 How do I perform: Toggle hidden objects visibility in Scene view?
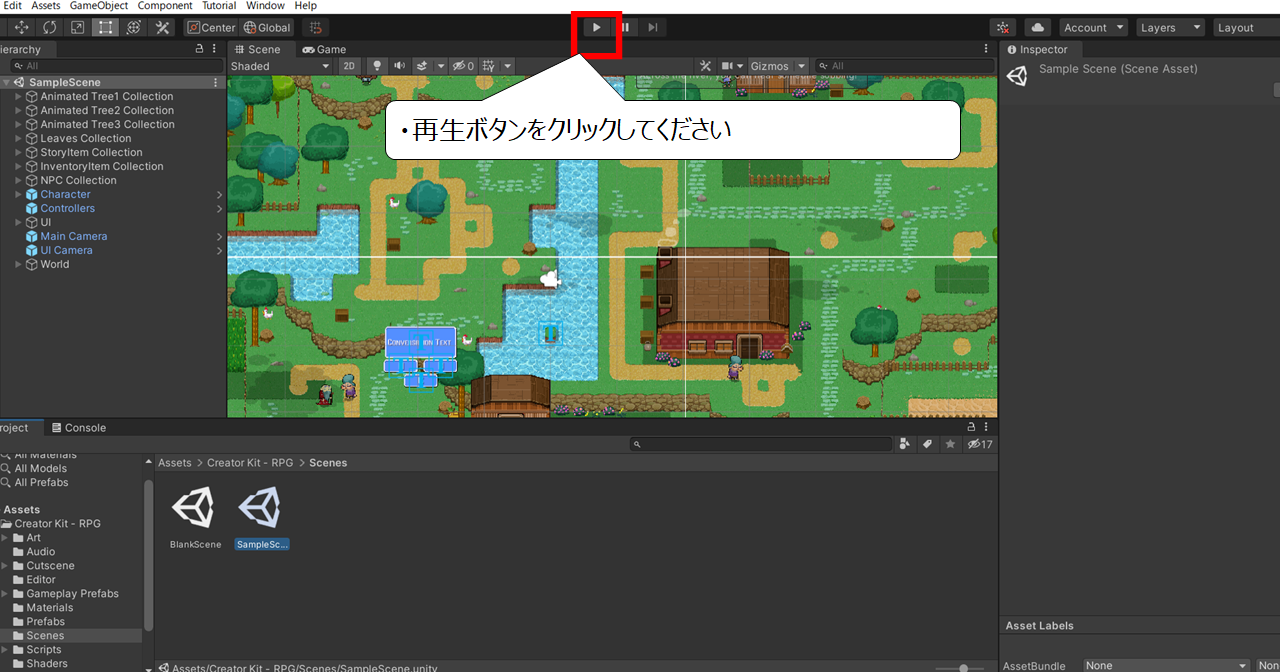(463, 66)
